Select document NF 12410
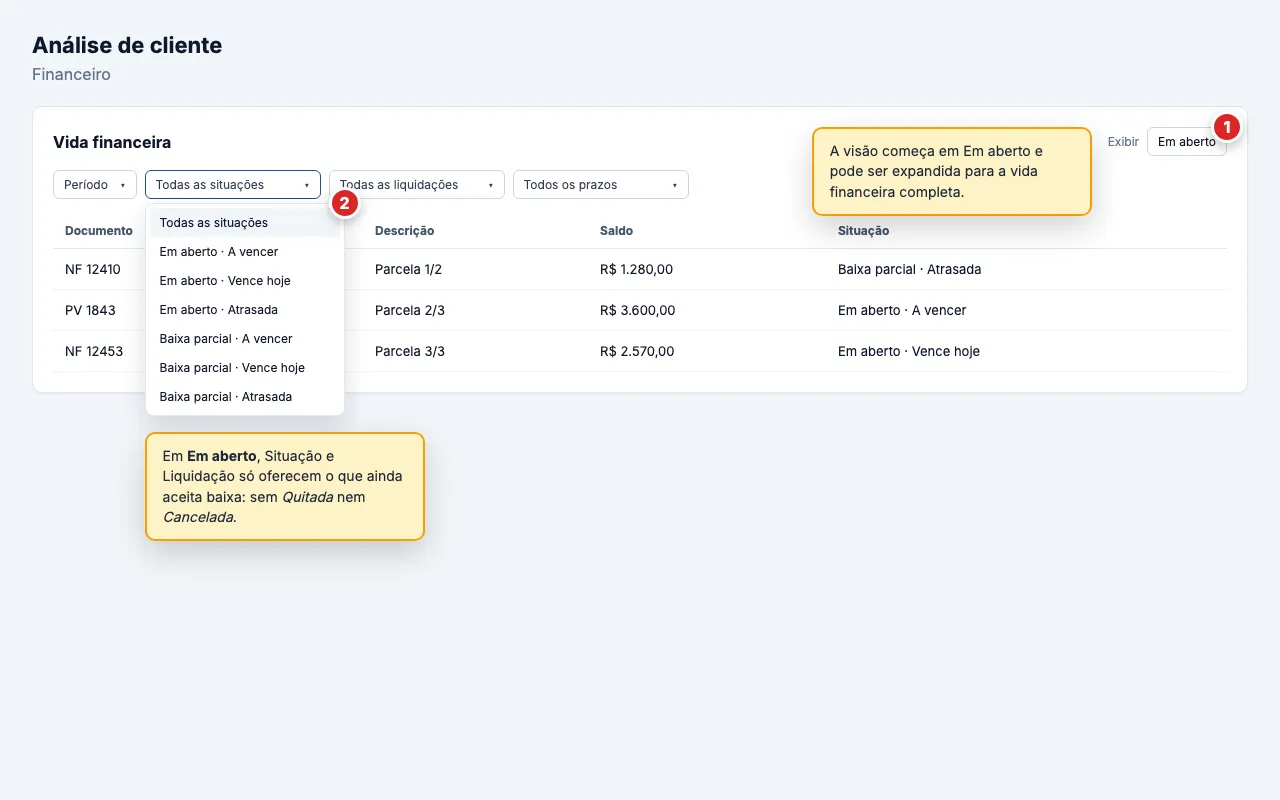1280x800 pixels. 93,270
